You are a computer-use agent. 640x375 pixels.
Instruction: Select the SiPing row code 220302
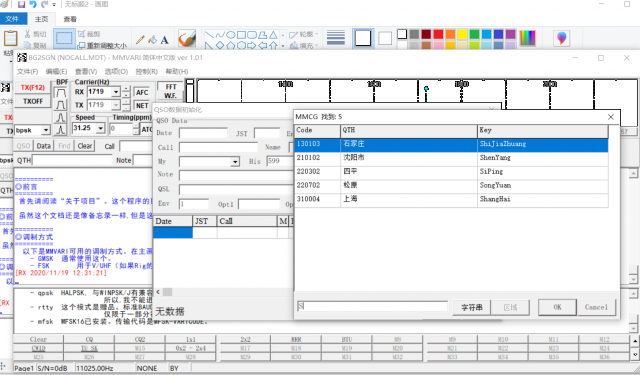tap(451, 172)
